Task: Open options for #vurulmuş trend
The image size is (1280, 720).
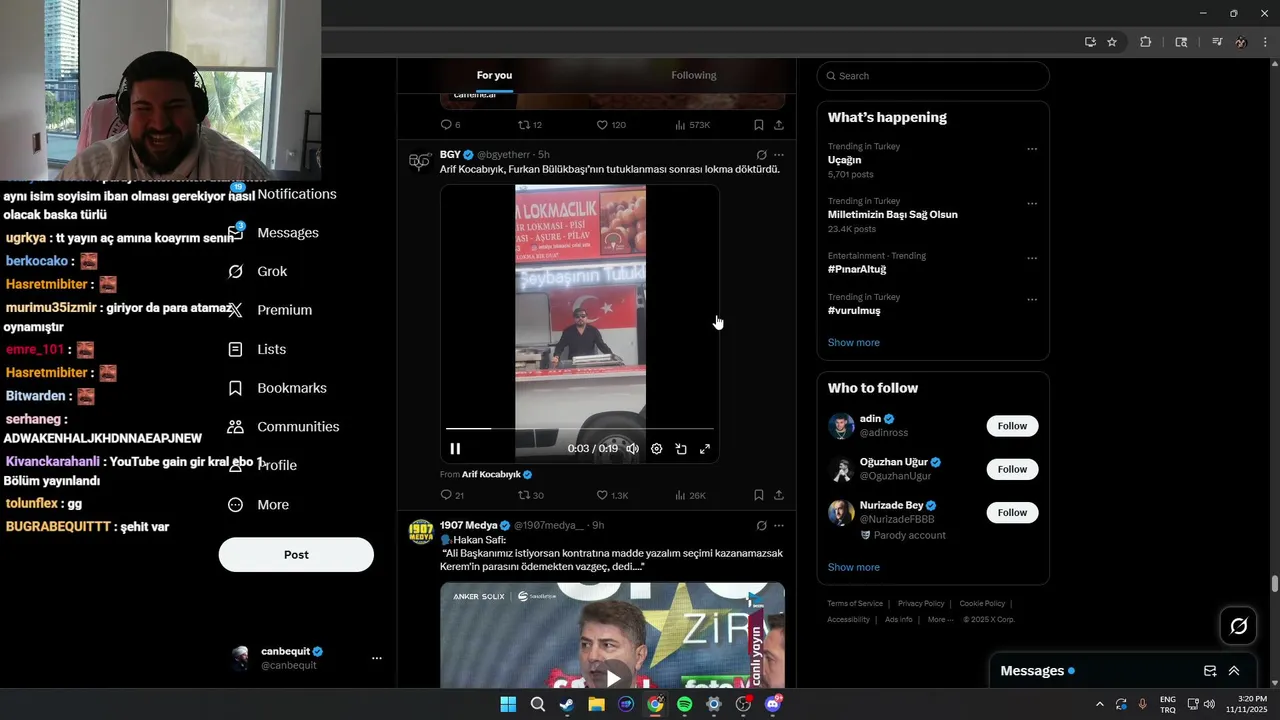Action: click(x=1032, y=300)
